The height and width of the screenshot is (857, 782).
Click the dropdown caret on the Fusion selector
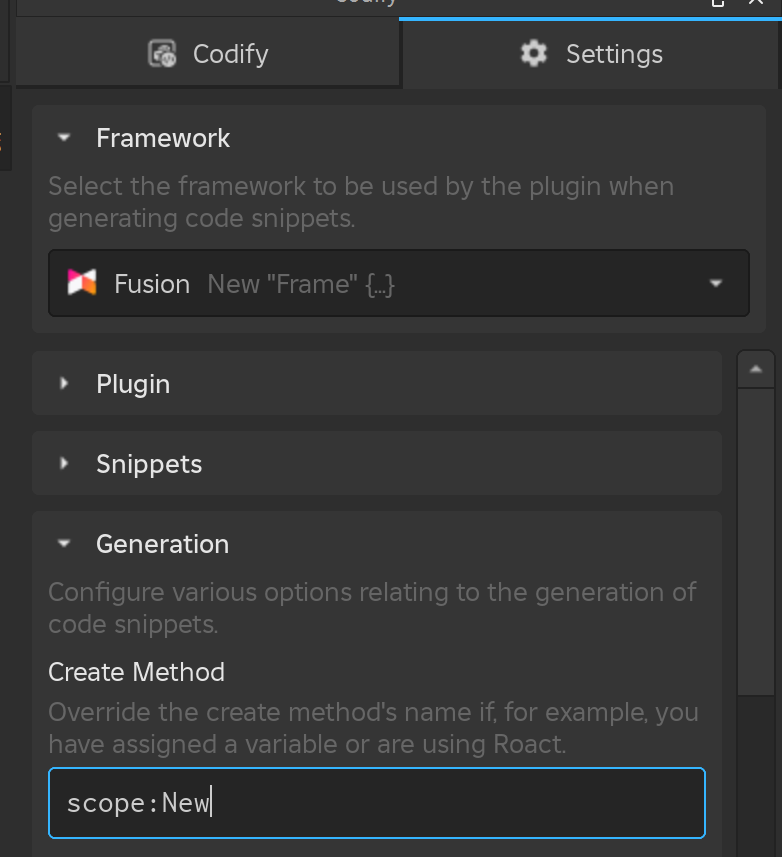(x=715, y=283)
